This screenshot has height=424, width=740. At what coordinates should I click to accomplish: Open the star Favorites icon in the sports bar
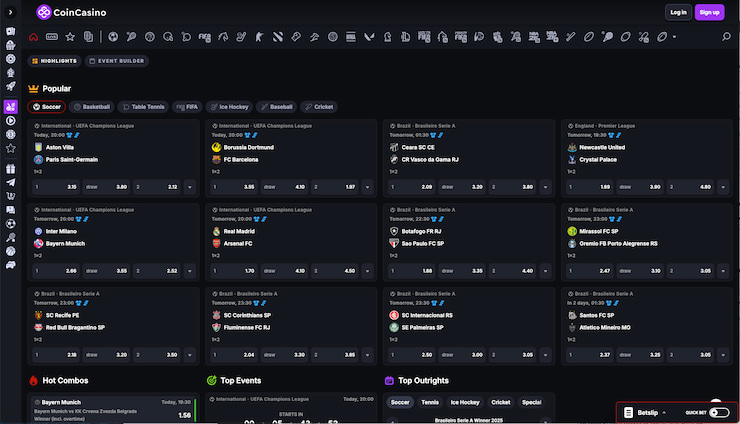[x=70, y=37]
